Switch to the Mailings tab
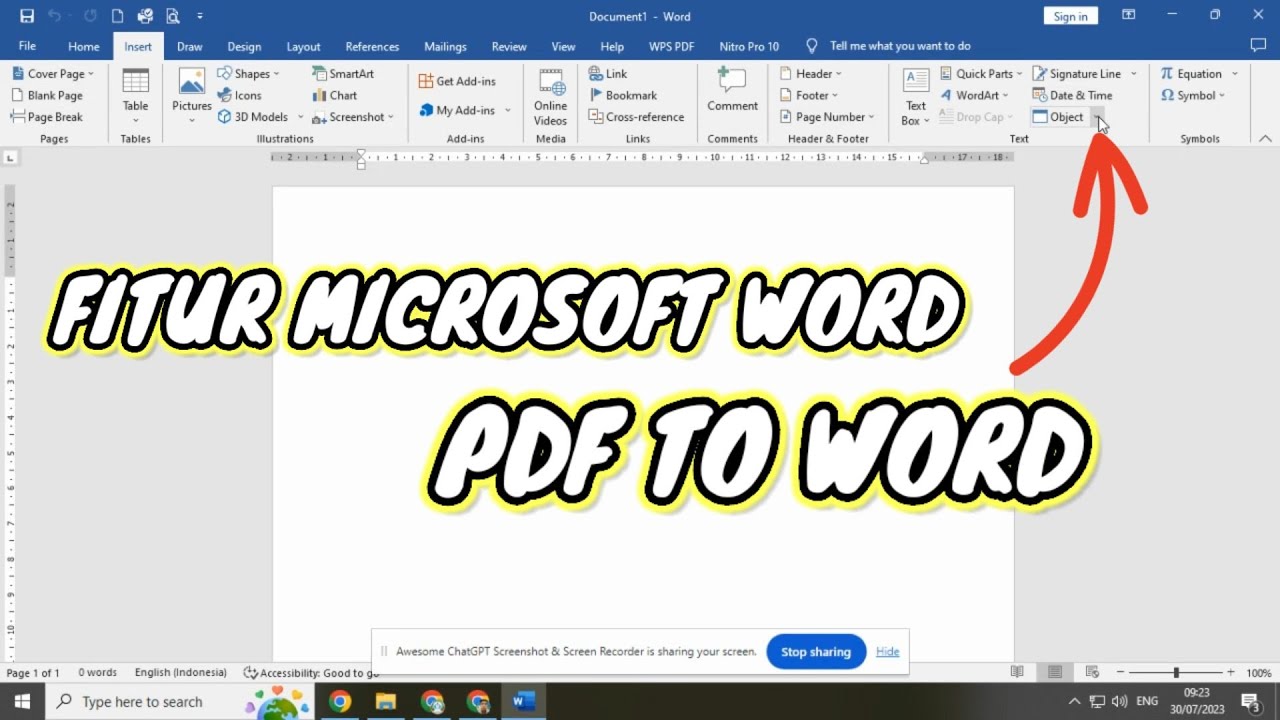Viewport: 1280px width, 720px height. (x=445, y=46)
